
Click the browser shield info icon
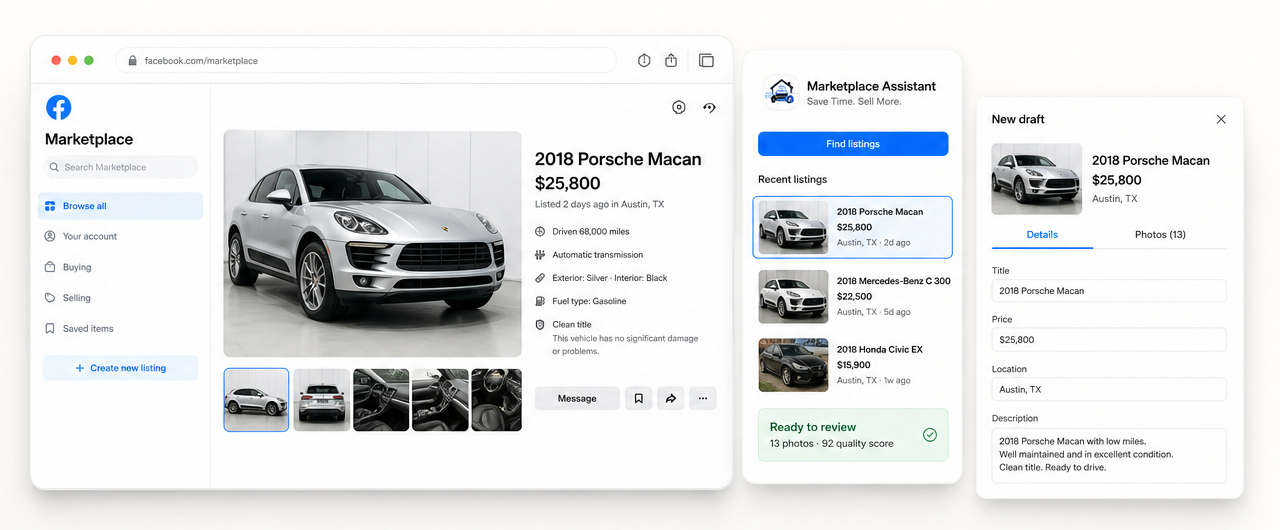[x=644, y=61]
